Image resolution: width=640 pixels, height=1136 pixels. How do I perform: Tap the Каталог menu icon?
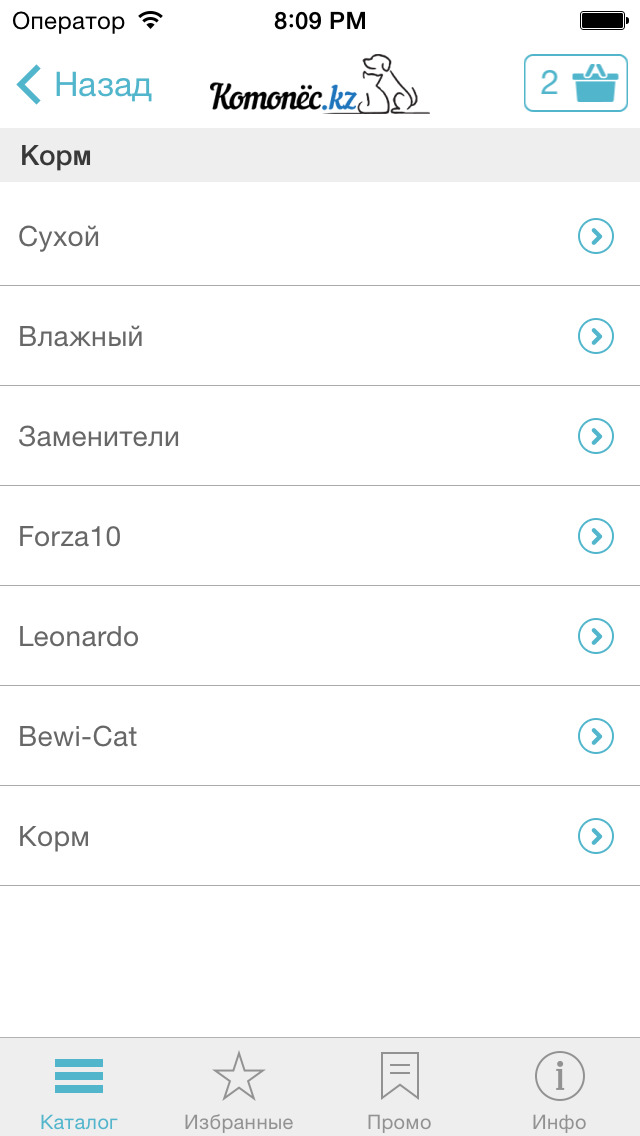(x=79, y=1076)
